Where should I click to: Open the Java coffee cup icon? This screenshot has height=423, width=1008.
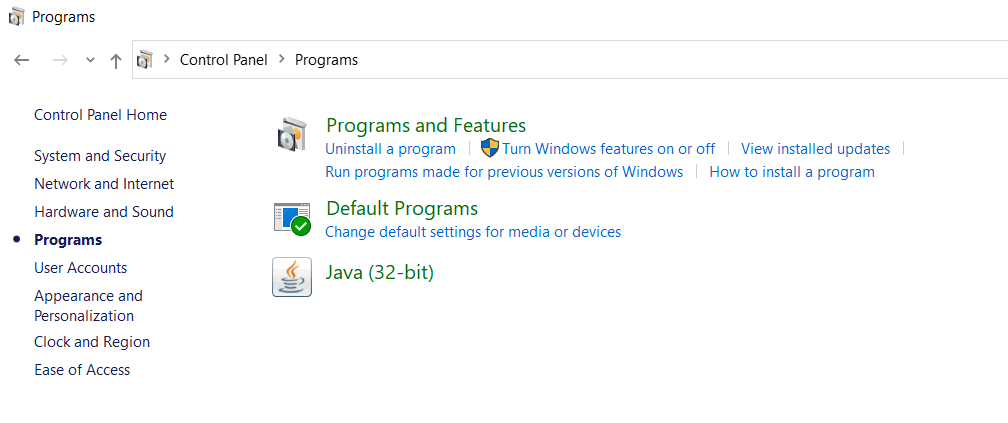coord(291,277)
